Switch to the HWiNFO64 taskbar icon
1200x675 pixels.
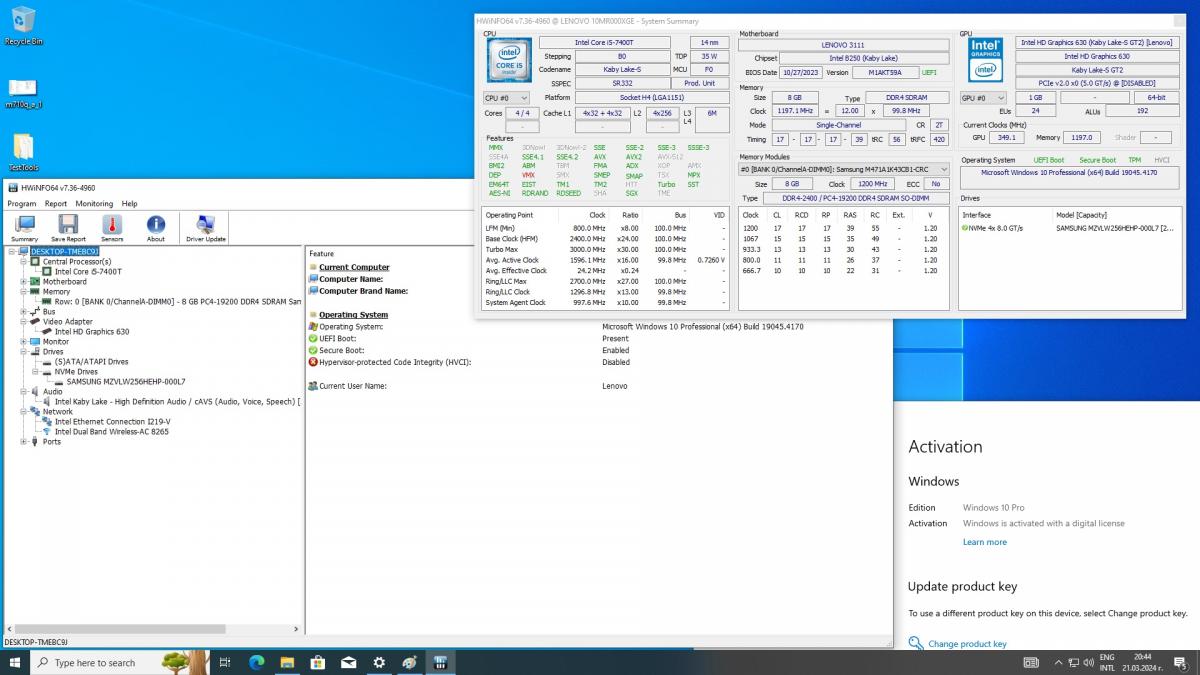coord(441,662)
